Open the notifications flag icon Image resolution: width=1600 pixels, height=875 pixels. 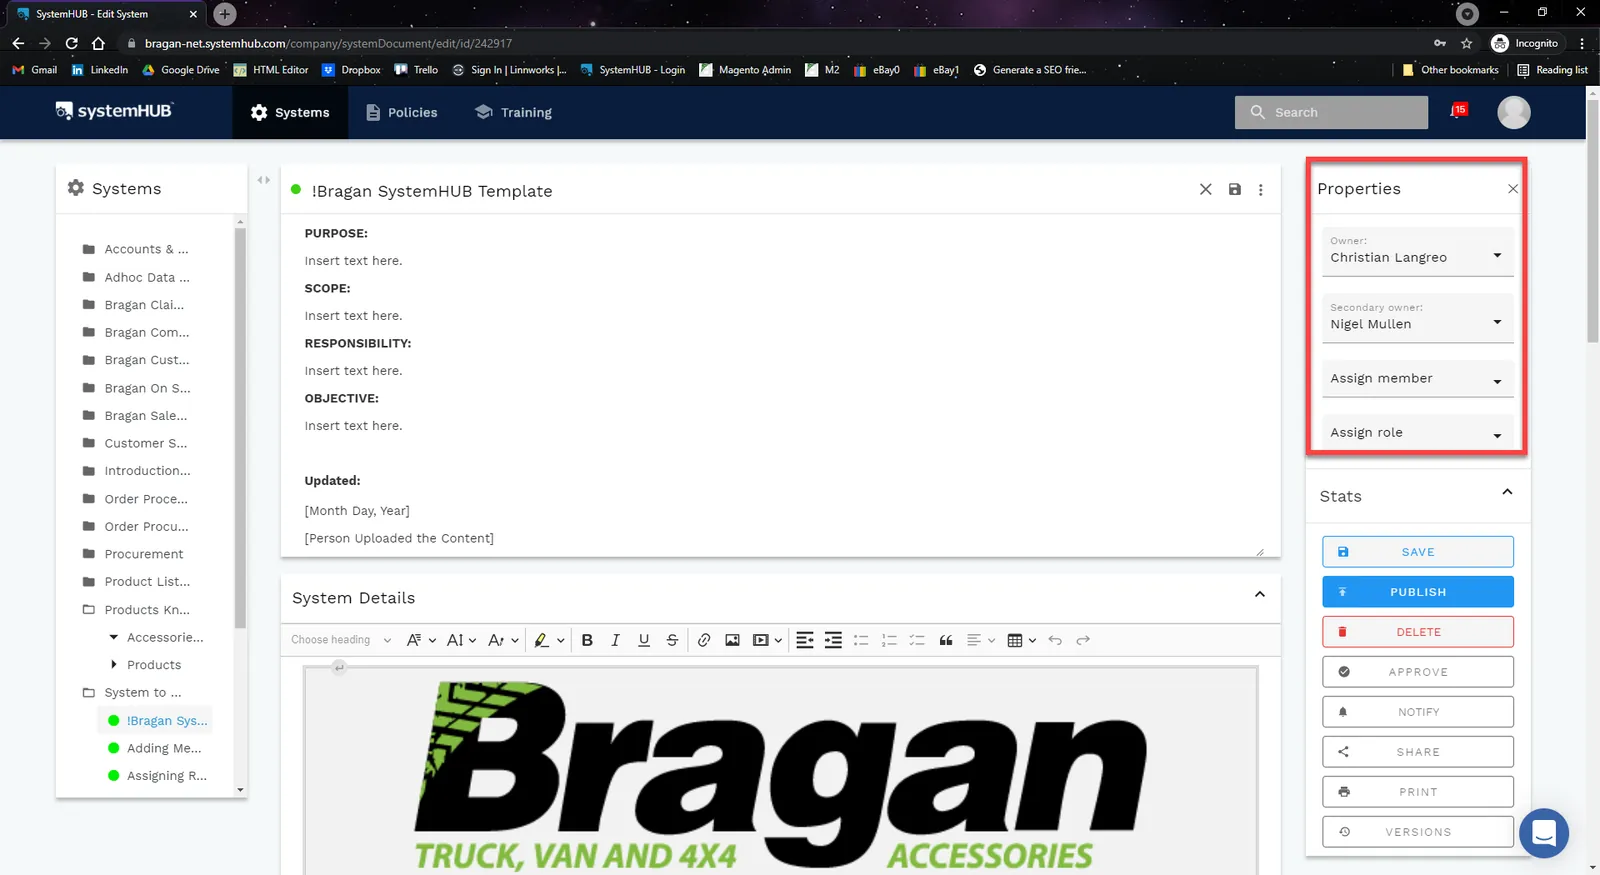1458,111
